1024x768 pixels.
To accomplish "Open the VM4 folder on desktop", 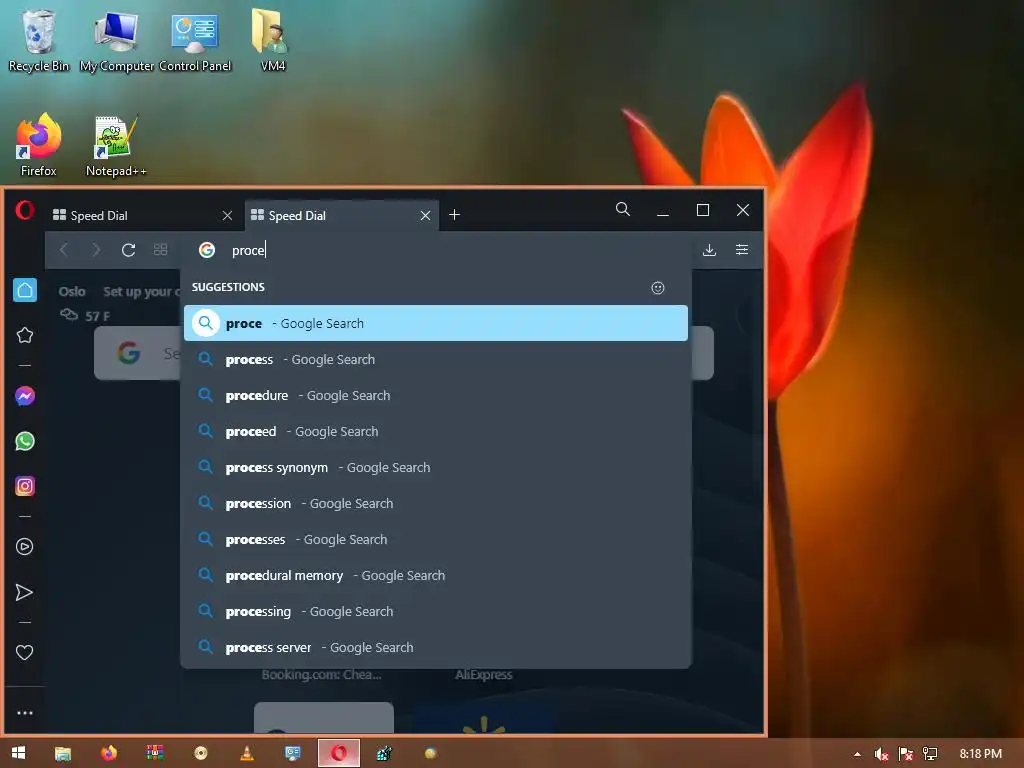I will tap(272, 40).
